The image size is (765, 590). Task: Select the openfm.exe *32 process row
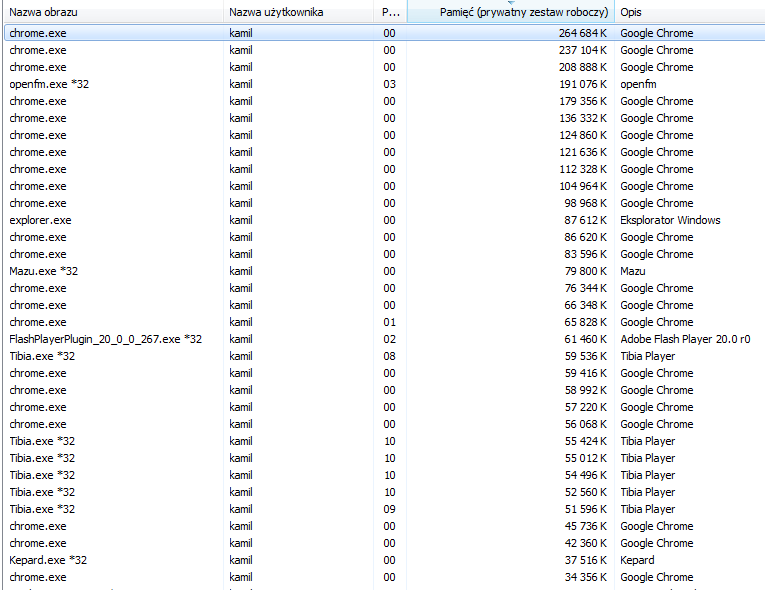tap(49, 84)
